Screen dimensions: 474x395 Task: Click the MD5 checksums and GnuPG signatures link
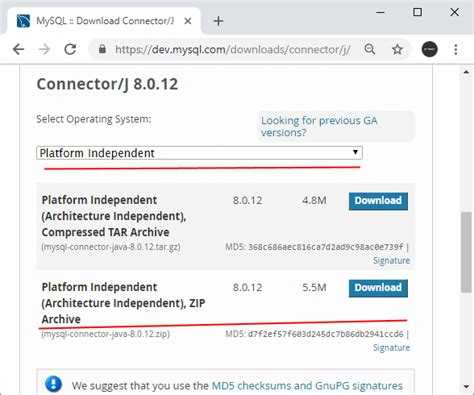click(x=307, y=386)
